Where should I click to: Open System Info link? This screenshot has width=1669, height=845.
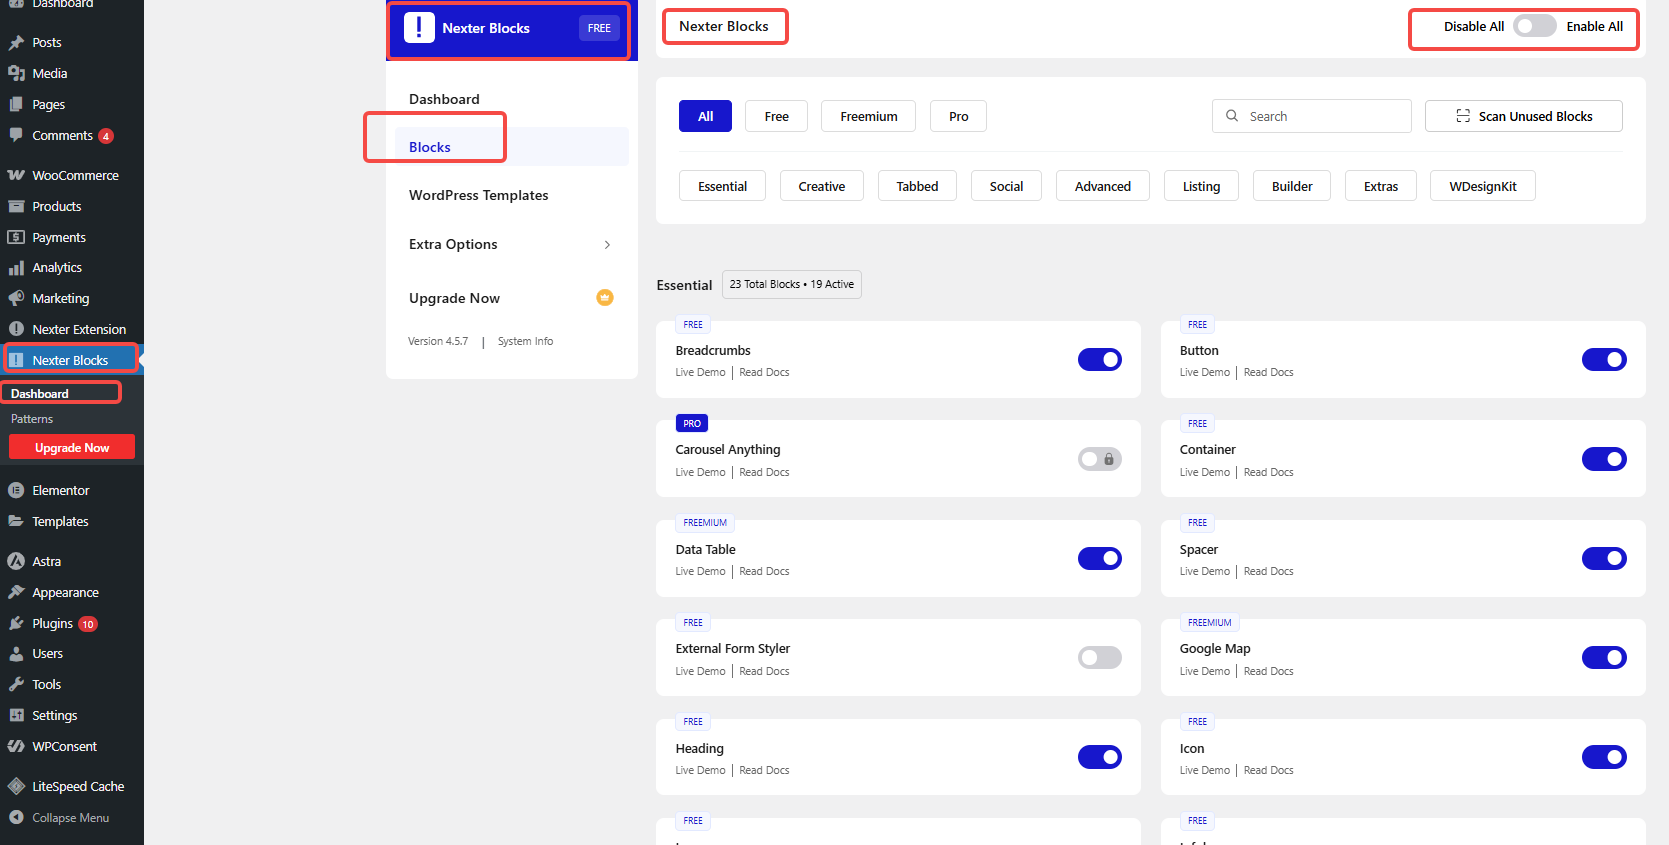[525, 341]
